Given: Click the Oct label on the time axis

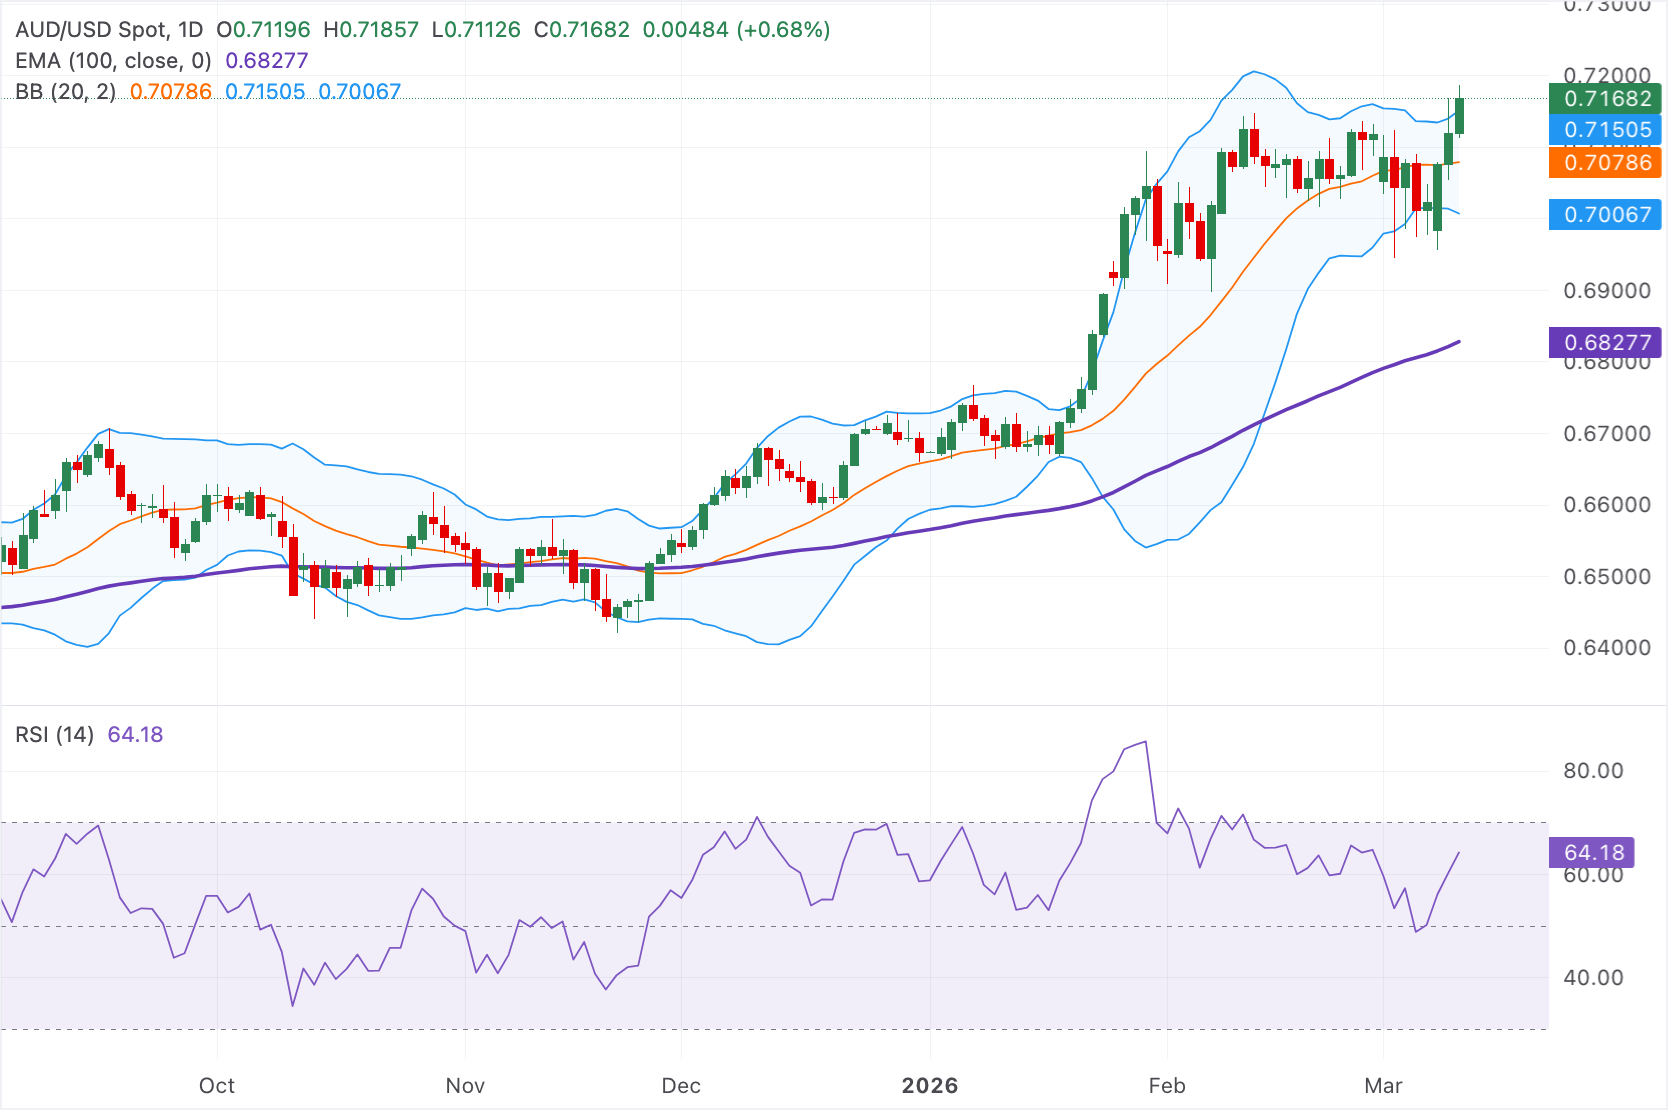Looking at the screenshot, I should point(216,1085).
